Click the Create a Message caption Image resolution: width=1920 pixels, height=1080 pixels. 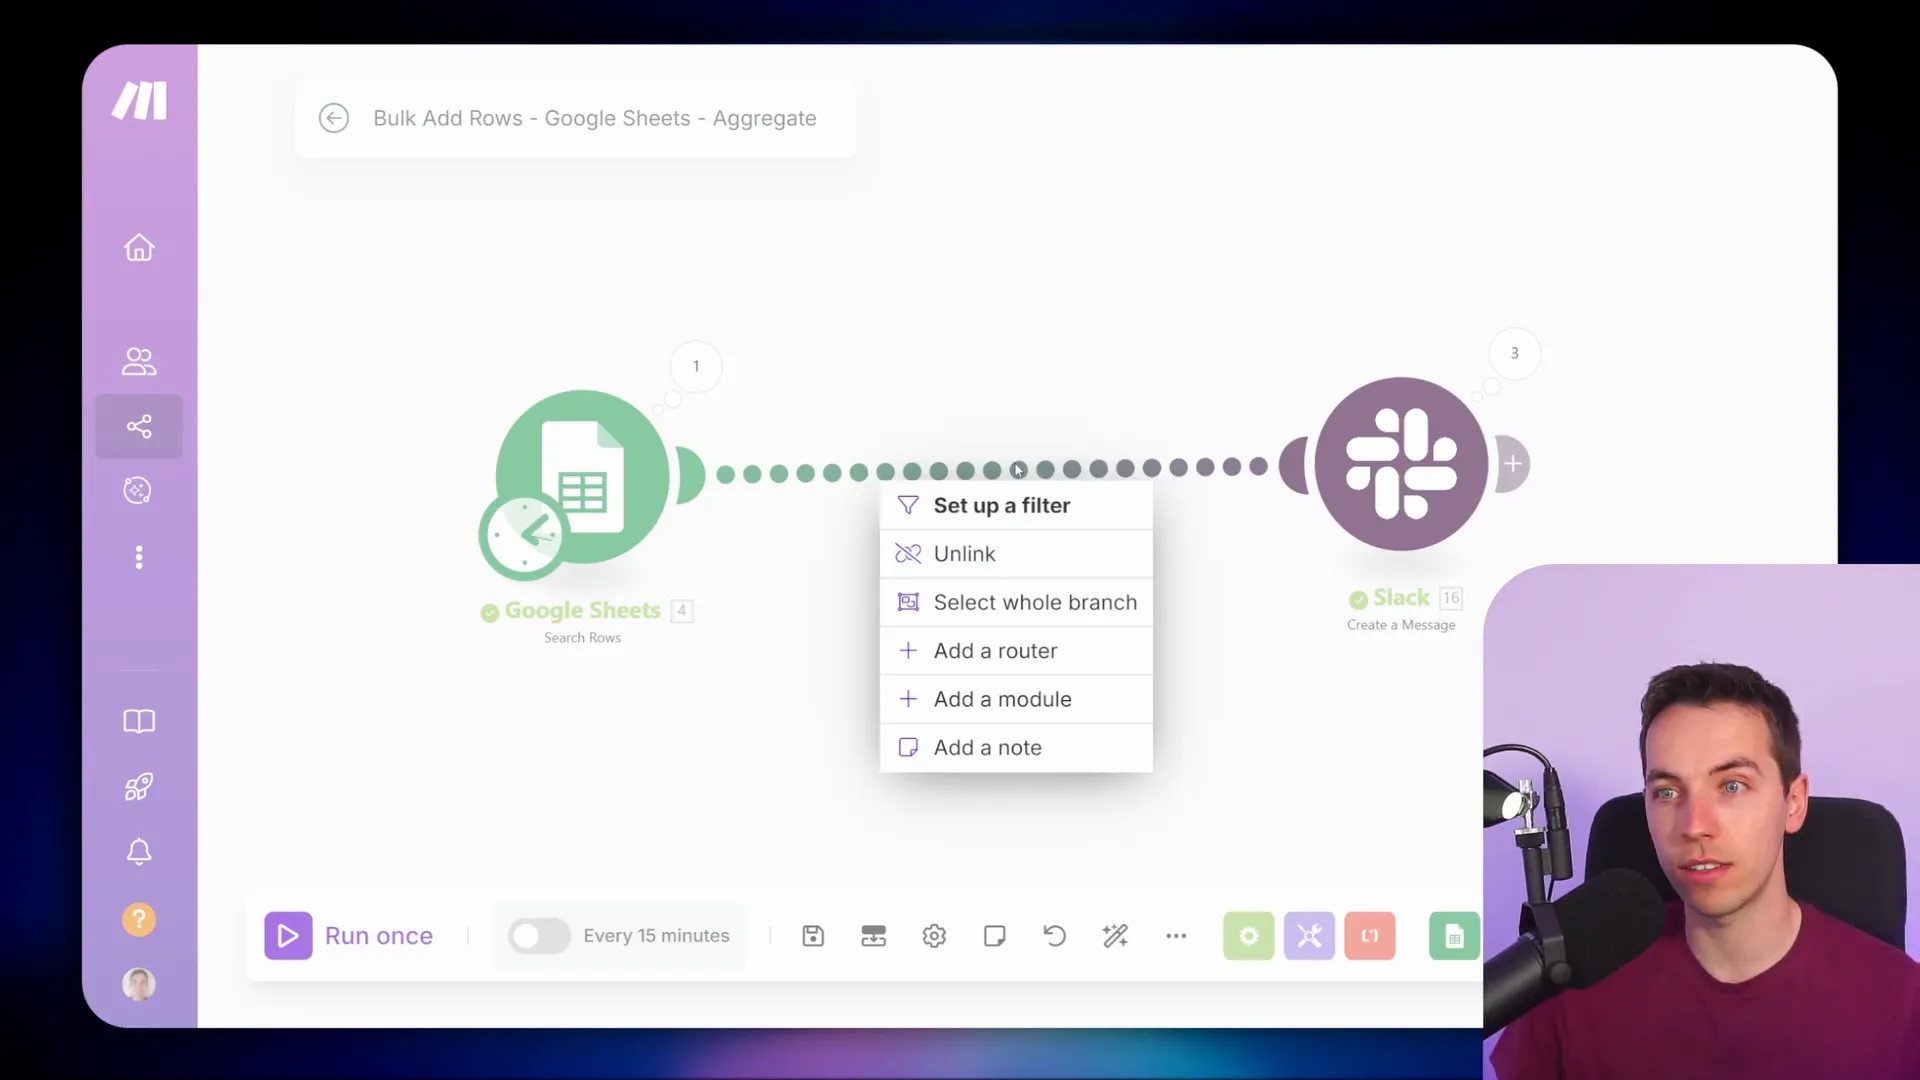(x=1401, y=625)
